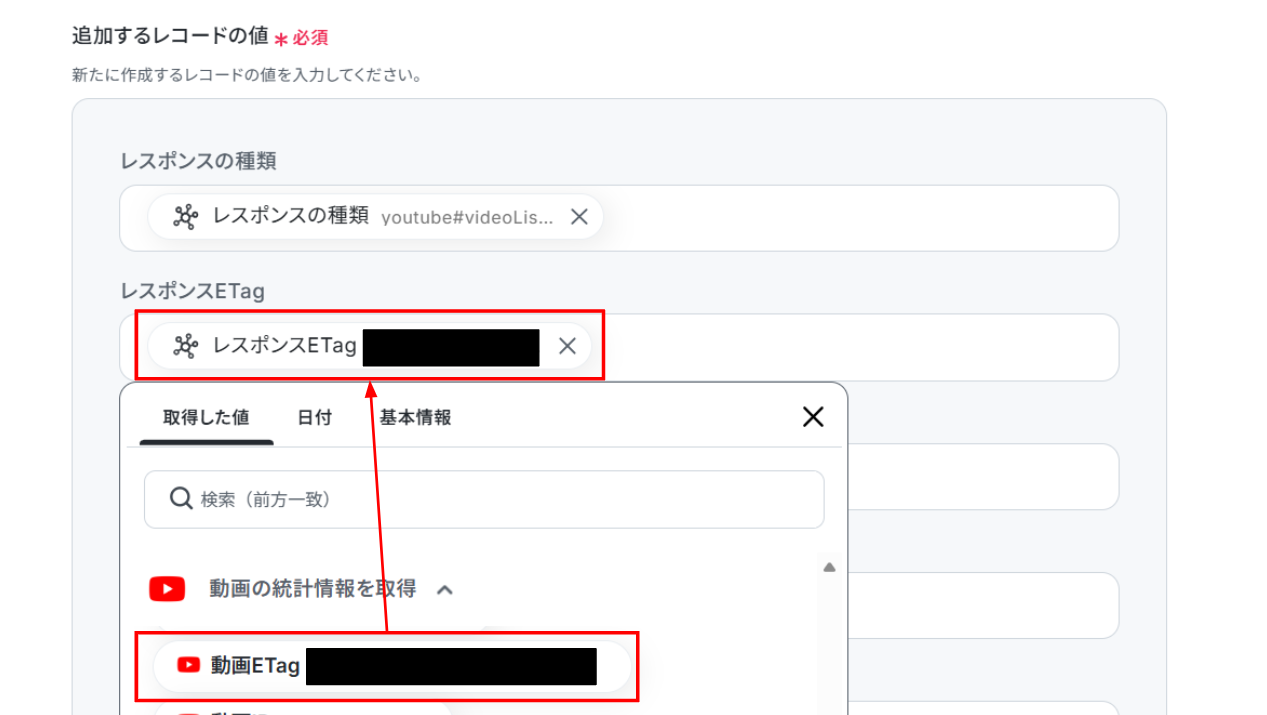Close the value picker popup
The height and width of the screenshot is (715, 1267).
coord(813,417)
